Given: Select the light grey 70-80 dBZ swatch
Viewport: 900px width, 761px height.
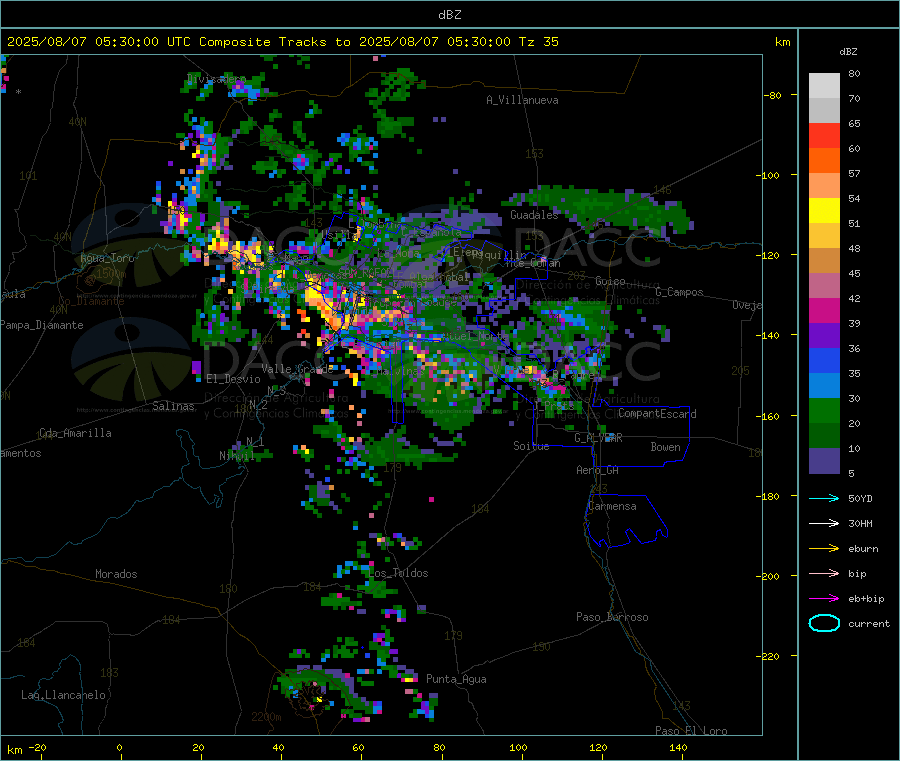Looking at the screenshot, I should click(824, 86).
